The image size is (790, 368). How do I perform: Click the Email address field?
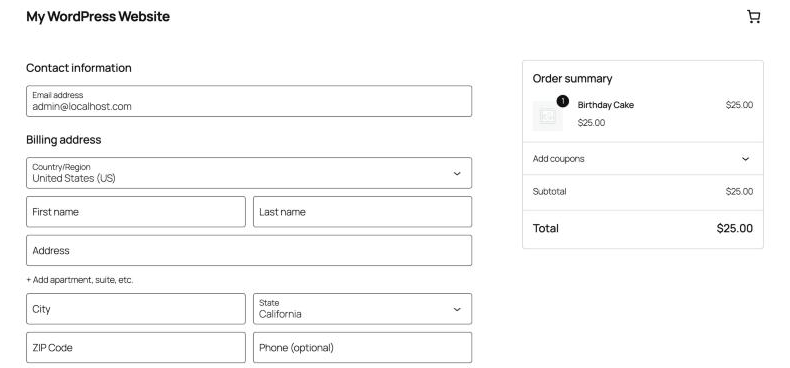click(249, 101)
